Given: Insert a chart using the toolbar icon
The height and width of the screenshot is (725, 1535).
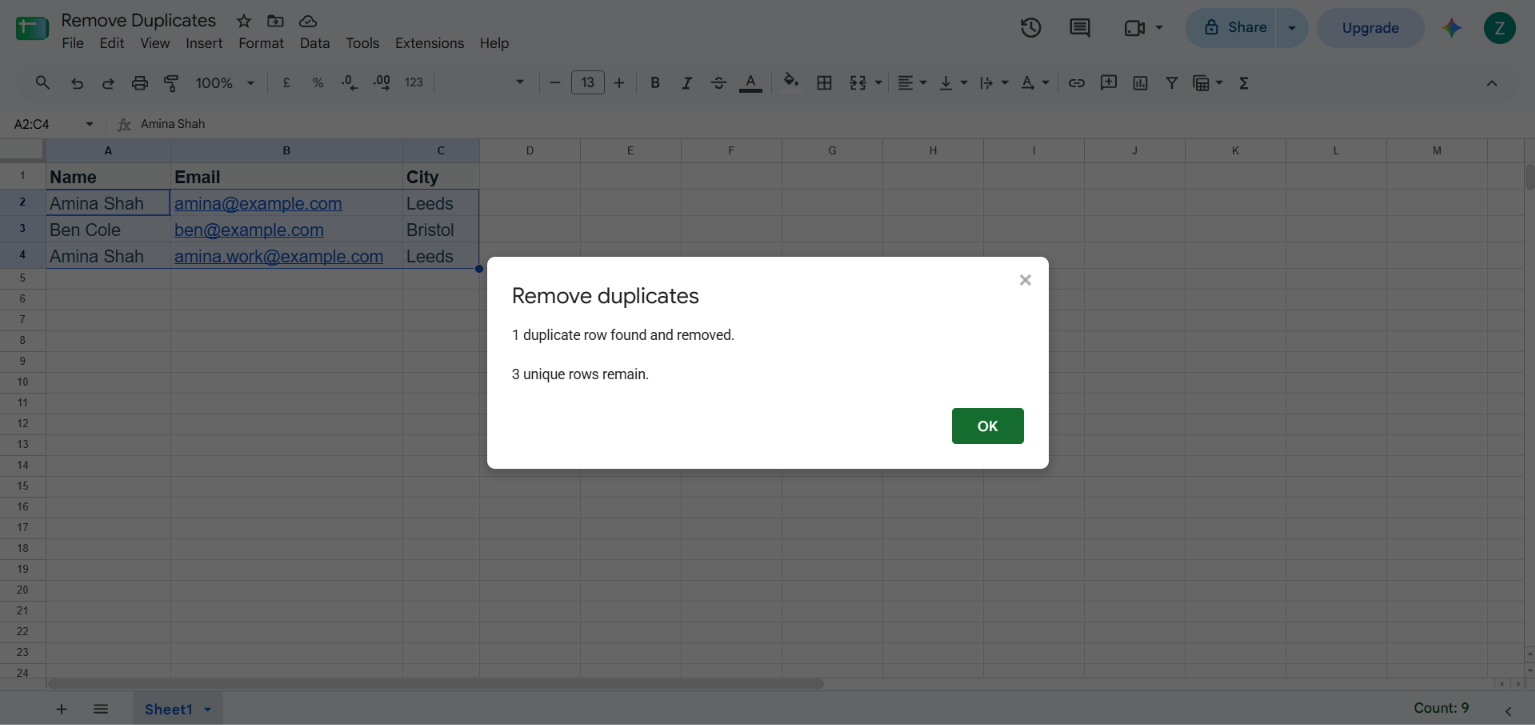Looking at the screenshot, I should tap(1140, 83).
